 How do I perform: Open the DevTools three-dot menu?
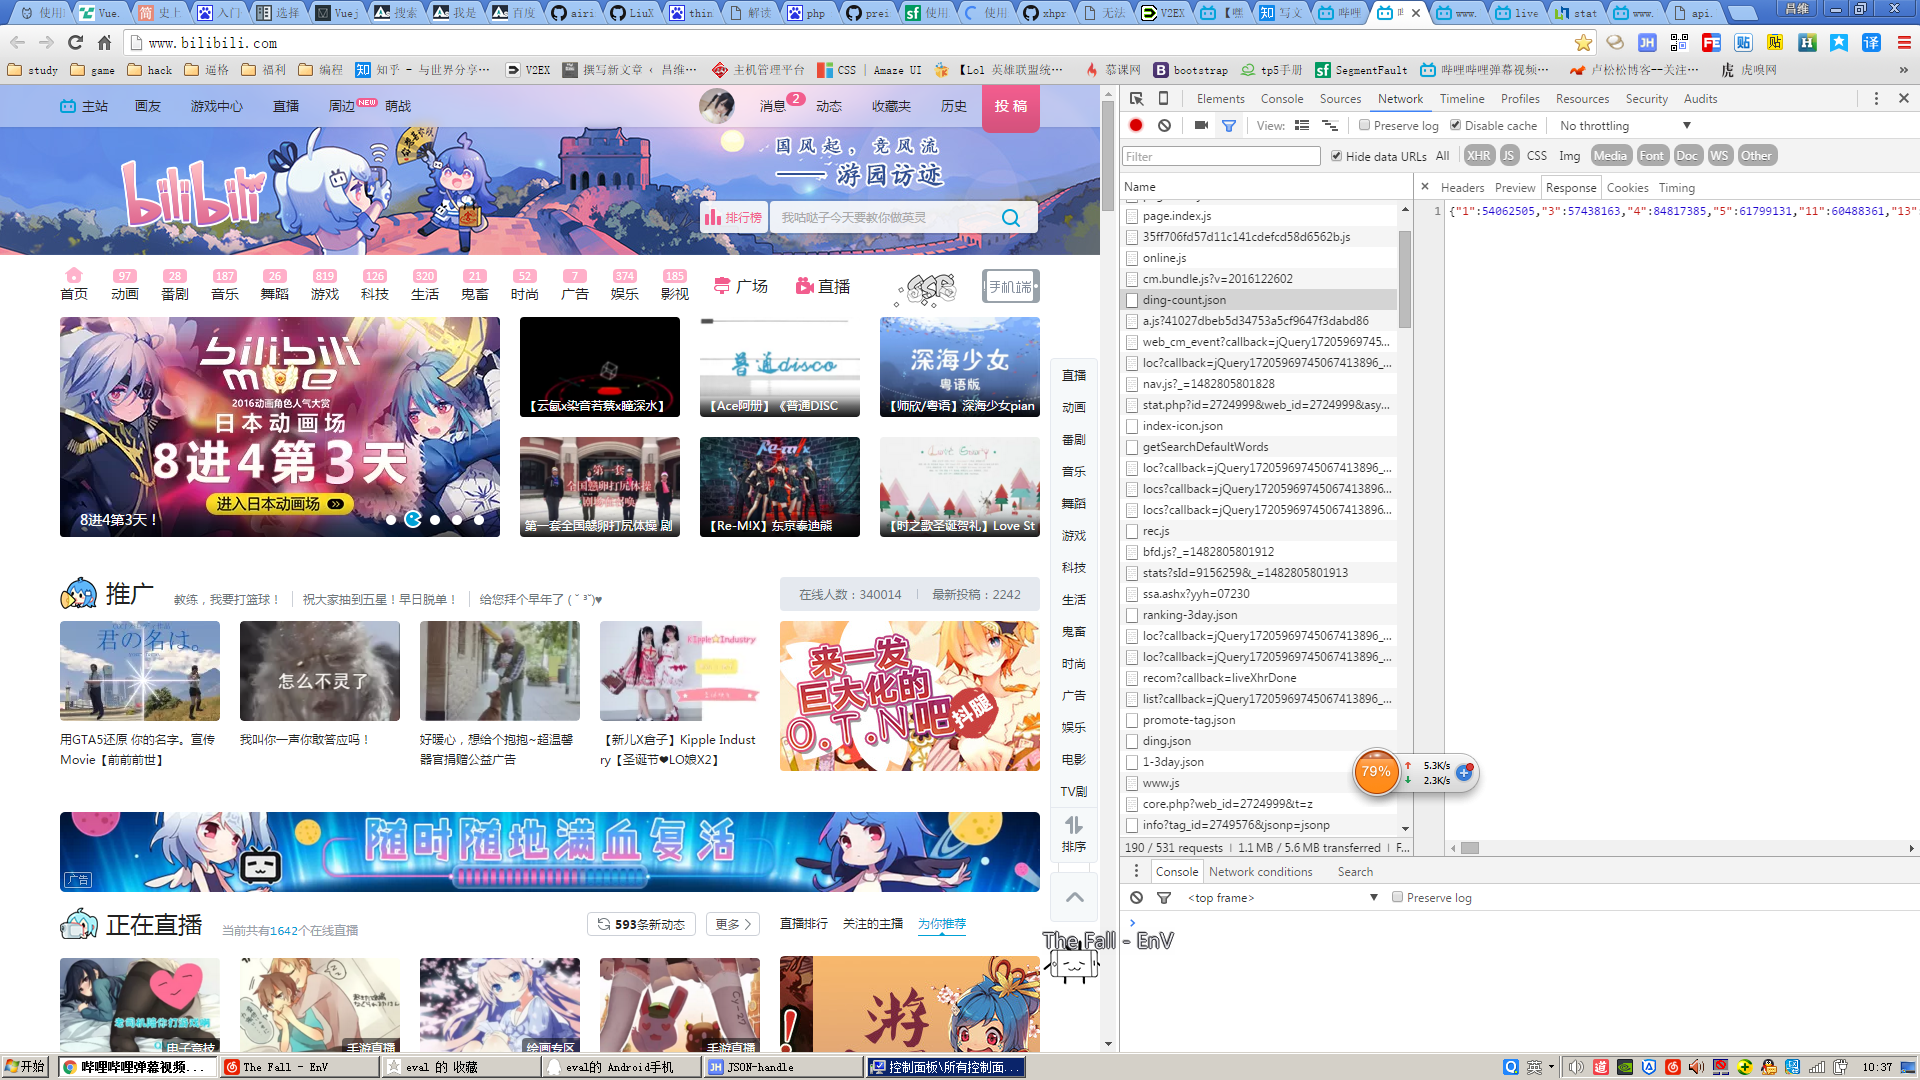[1876, 98]
